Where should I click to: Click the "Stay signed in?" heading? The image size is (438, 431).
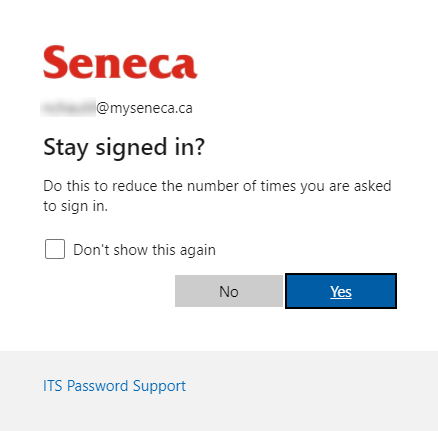point(124,147)
